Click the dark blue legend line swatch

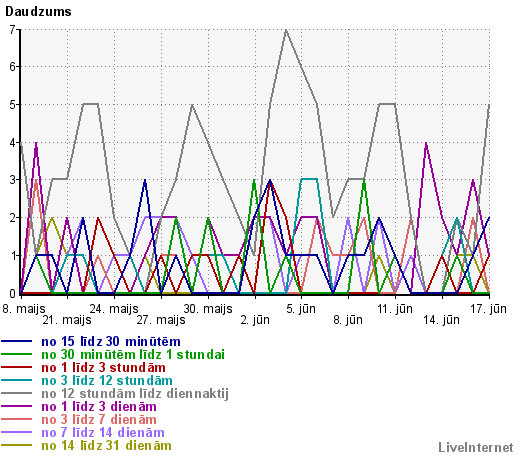point(17,341)
